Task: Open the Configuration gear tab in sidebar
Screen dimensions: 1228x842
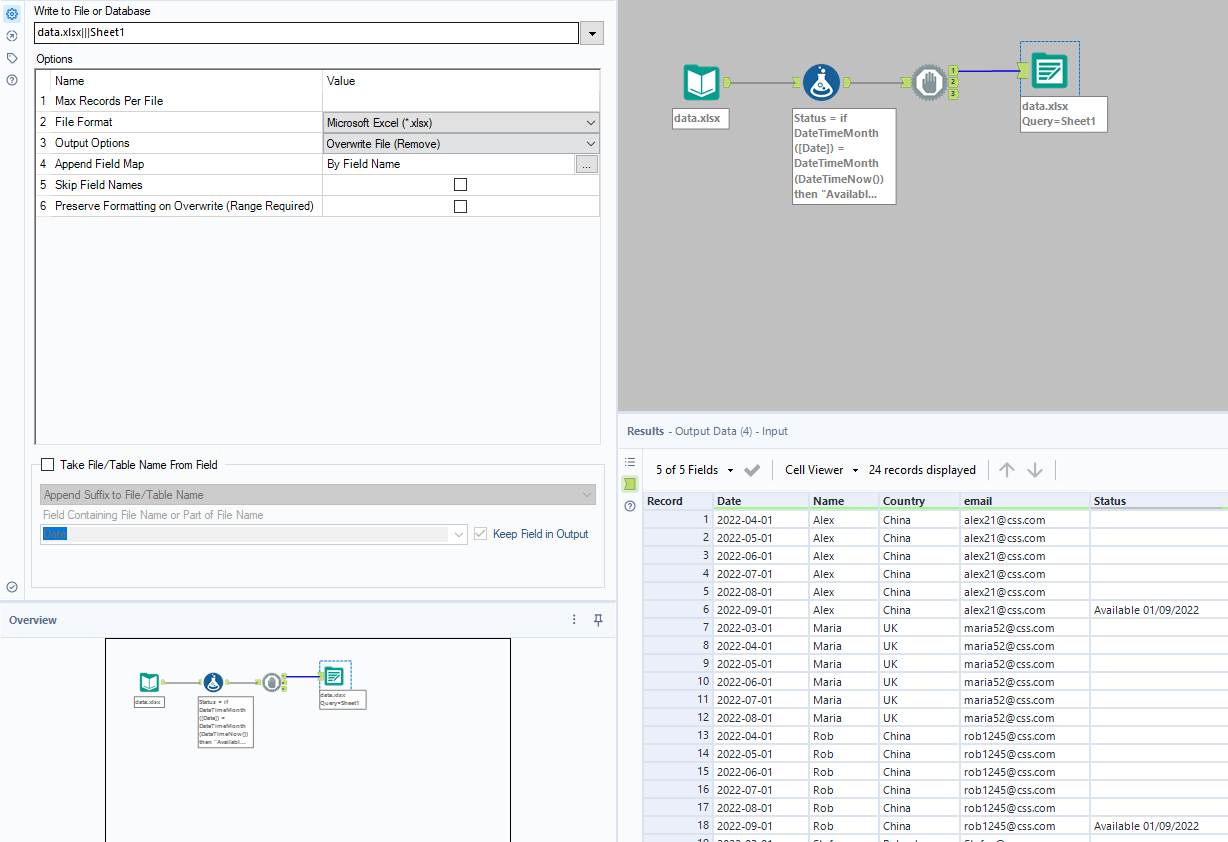Action: pos(12,14)
